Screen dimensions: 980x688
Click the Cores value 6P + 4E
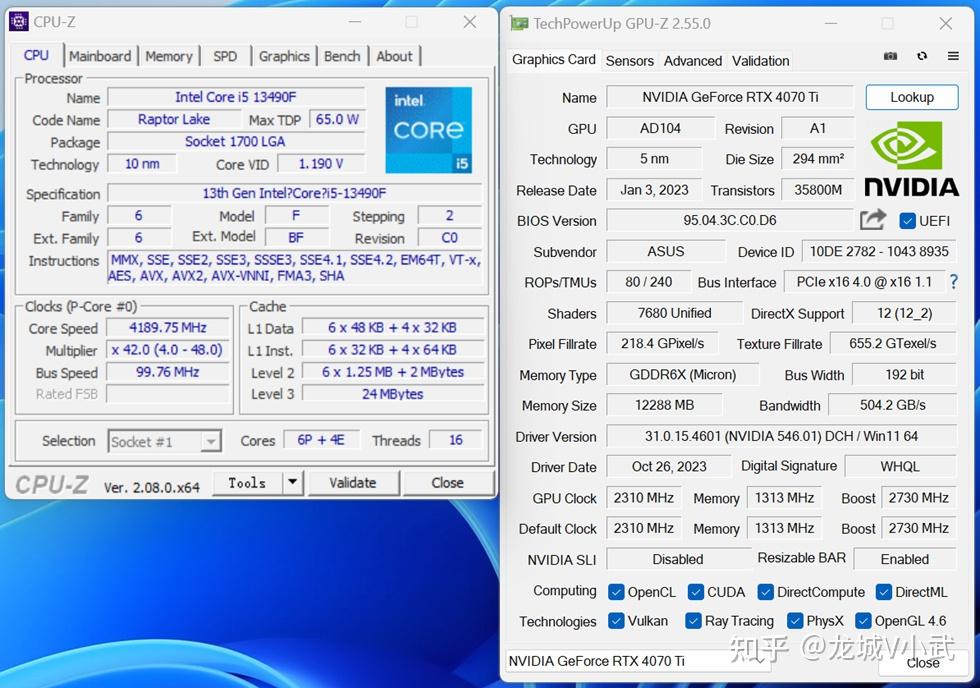coord(321,440)
